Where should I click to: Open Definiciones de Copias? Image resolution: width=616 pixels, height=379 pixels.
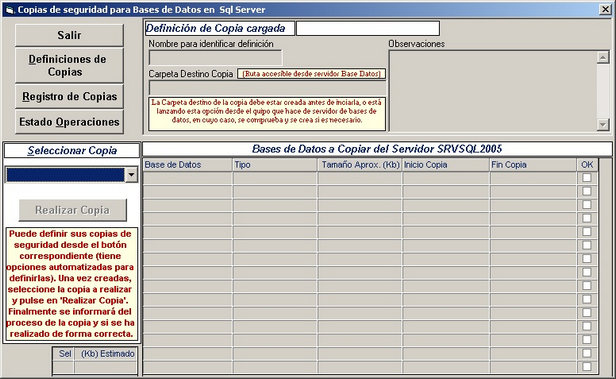point(69,66)
